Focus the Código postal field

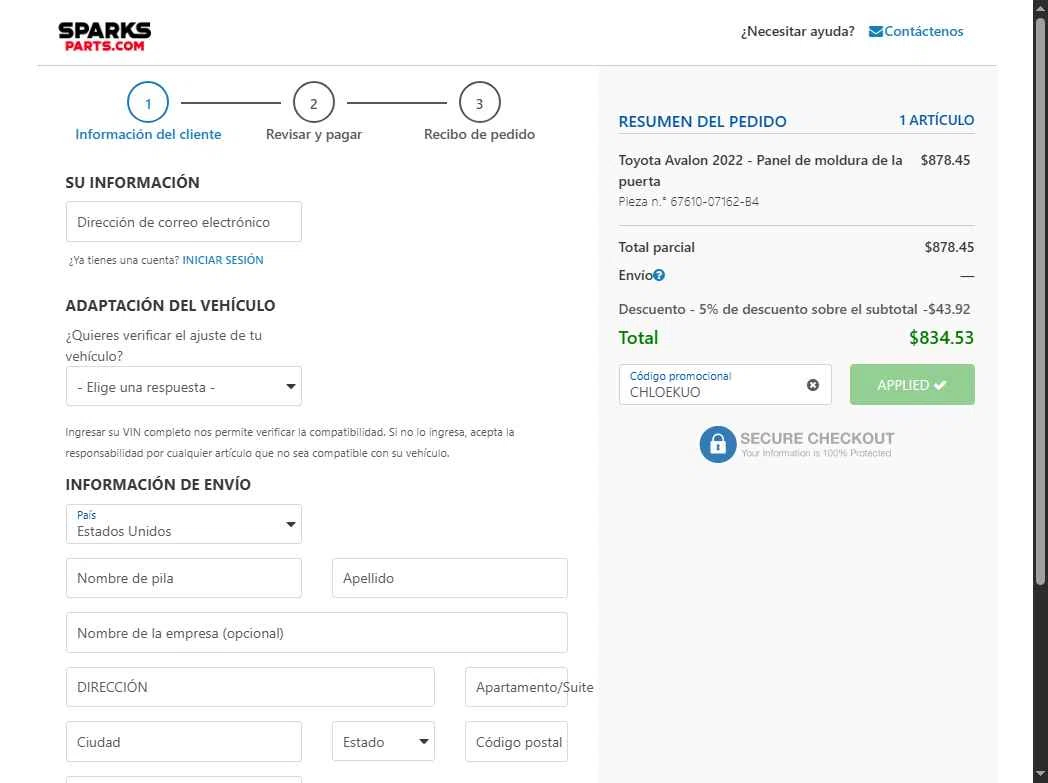[x=516, y=741]
